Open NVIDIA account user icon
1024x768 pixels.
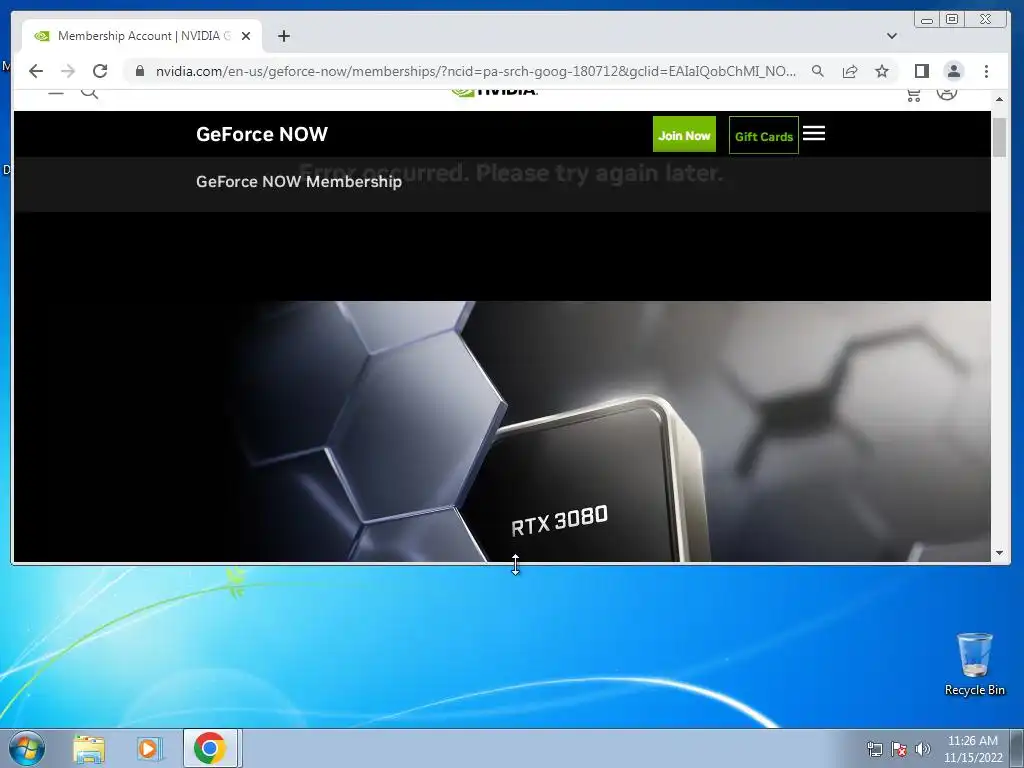pos(947,93)
